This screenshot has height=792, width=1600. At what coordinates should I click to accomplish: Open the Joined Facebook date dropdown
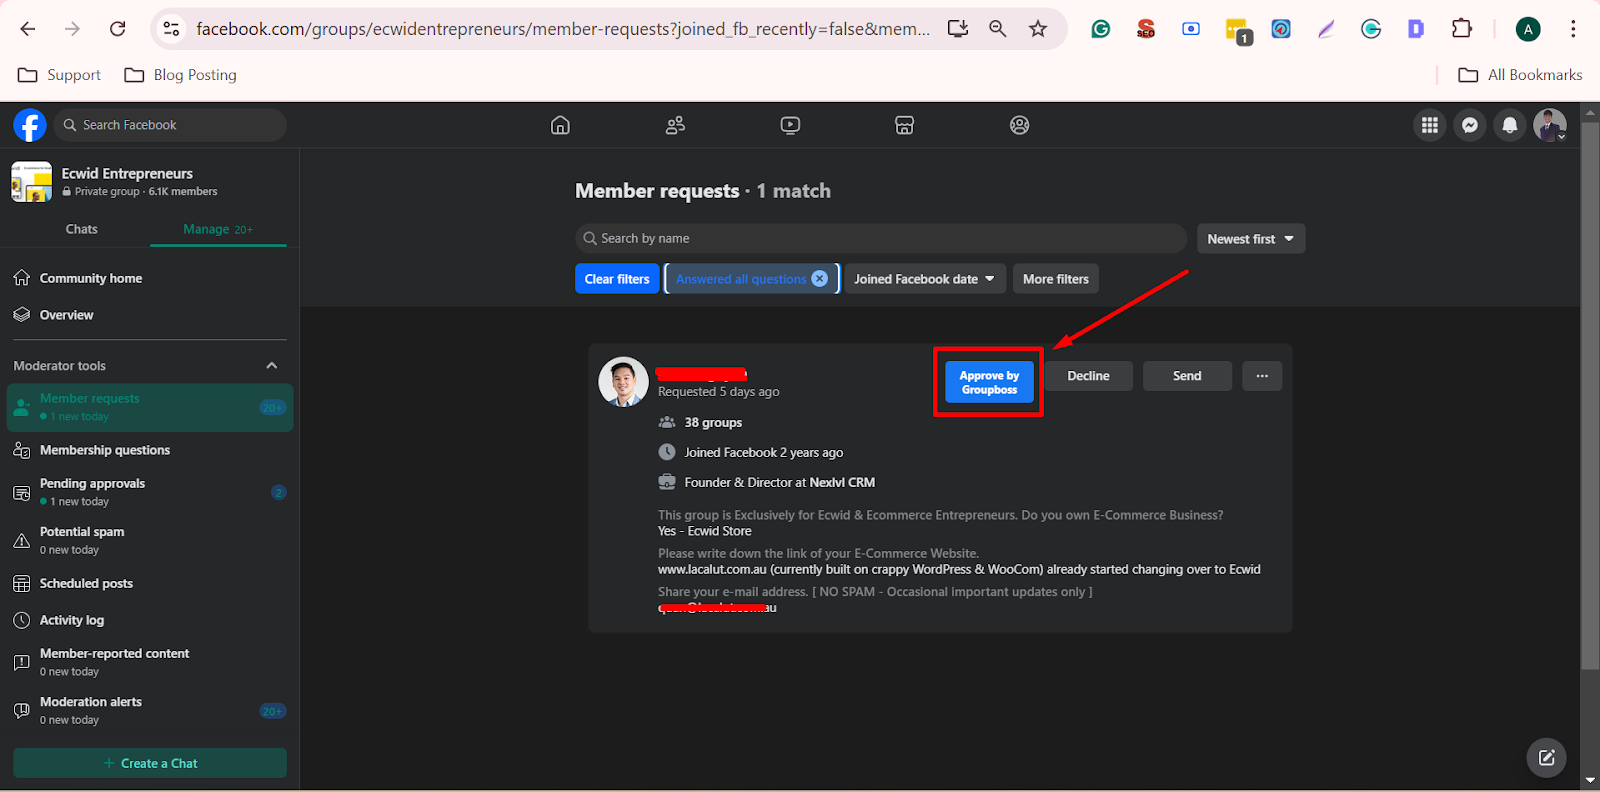click(x=924, y=279)
